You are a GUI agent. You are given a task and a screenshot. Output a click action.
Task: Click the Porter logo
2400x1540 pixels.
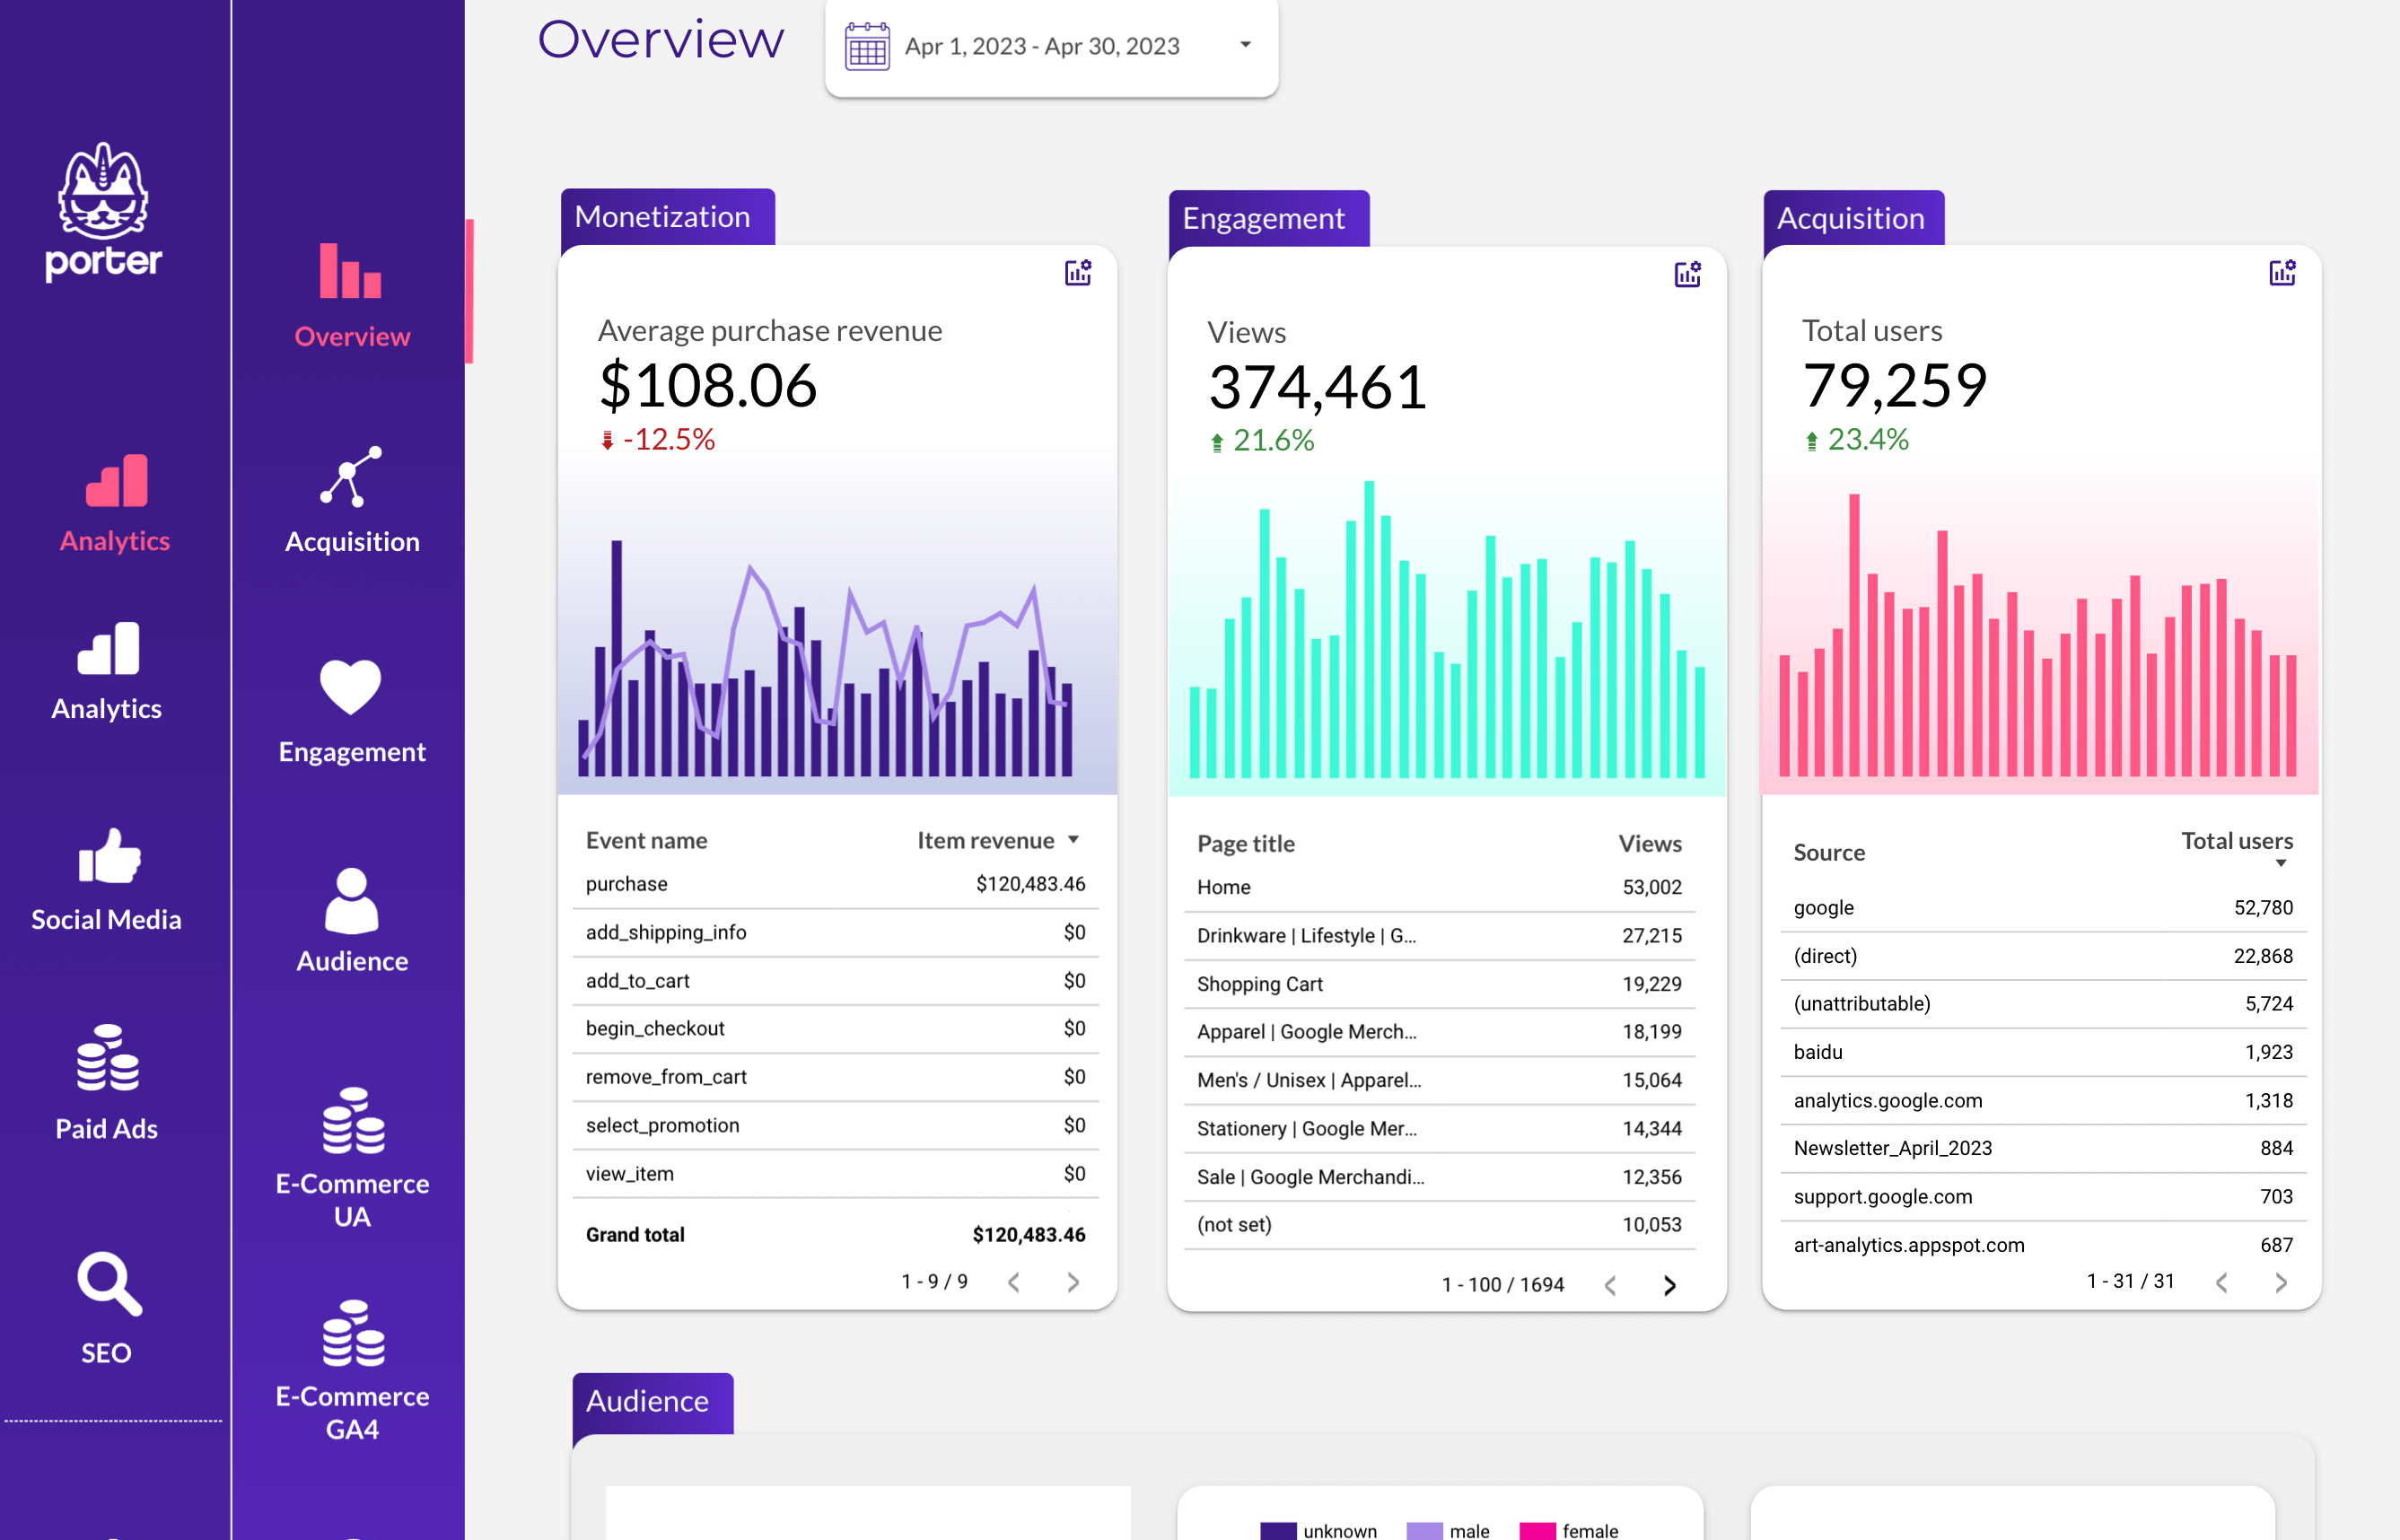[103, 212]
